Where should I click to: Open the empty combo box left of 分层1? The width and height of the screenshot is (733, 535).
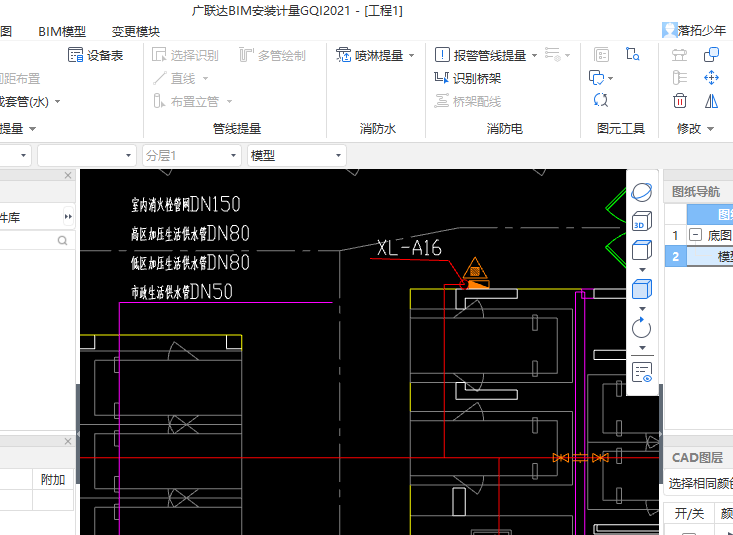click(86, 155)
